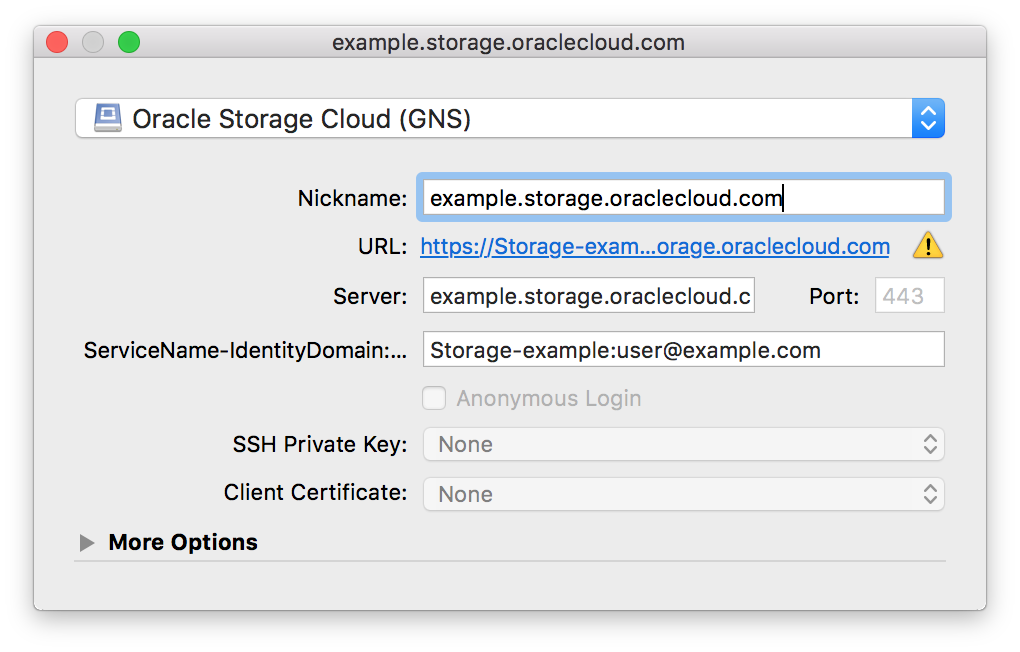The height and width of the screenshot is (652, 1020).
Task: Click the Anonymous Login label text
Action: [x=549, y=398]
